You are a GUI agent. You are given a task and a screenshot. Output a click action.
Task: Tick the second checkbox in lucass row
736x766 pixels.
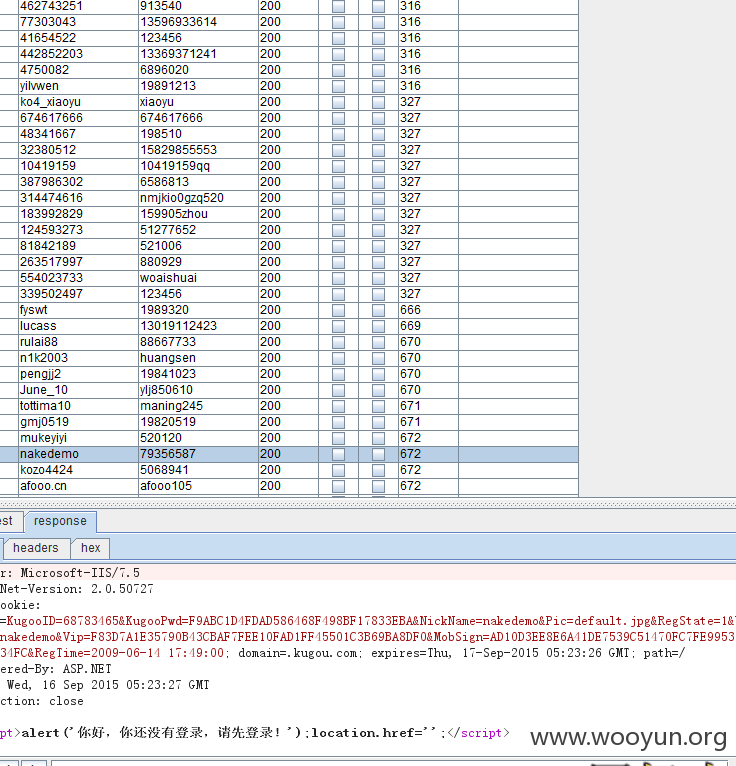(x=379, y=326)
